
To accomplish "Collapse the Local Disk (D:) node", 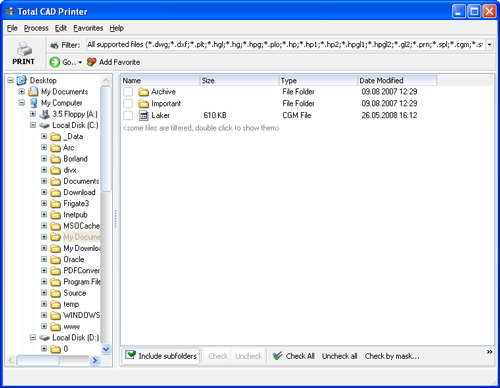I will 33,338.
